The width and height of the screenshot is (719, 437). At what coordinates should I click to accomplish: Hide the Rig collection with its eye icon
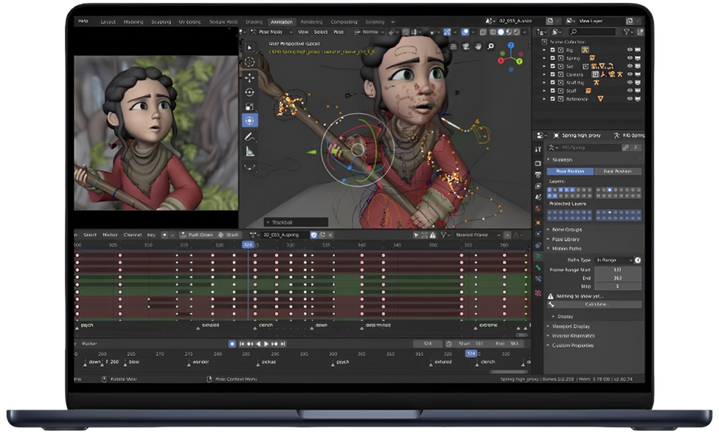[x=630, y=50]
